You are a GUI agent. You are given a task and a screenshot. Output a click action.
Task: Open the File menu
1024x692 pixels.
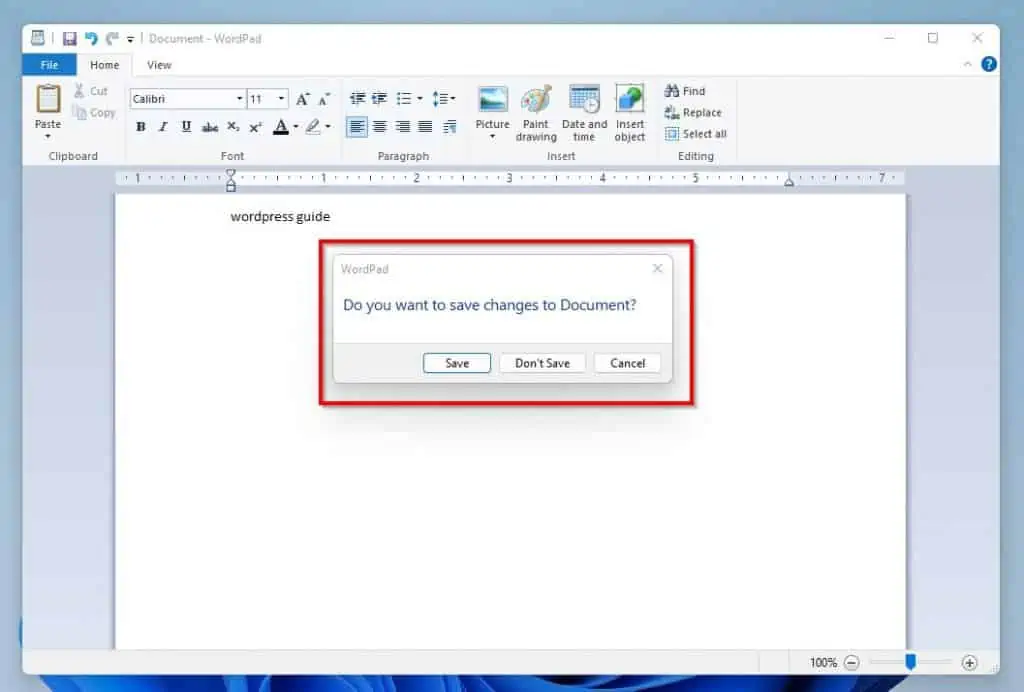coord(48,64)
